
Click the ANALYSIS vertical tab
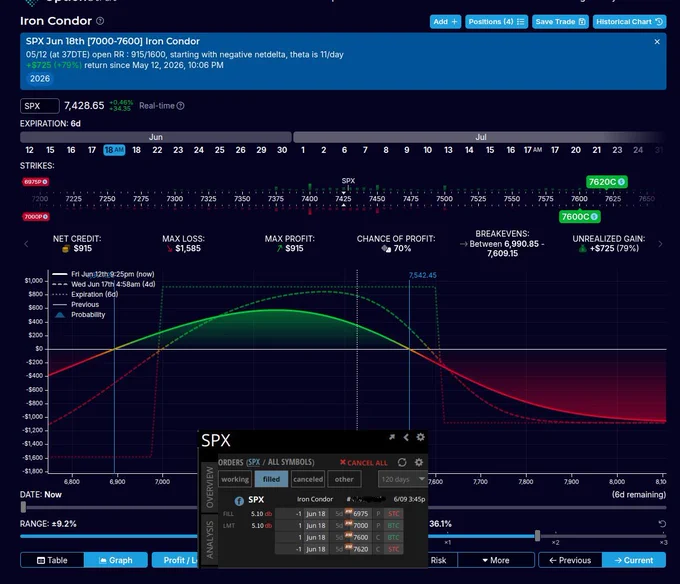point(209,540)
